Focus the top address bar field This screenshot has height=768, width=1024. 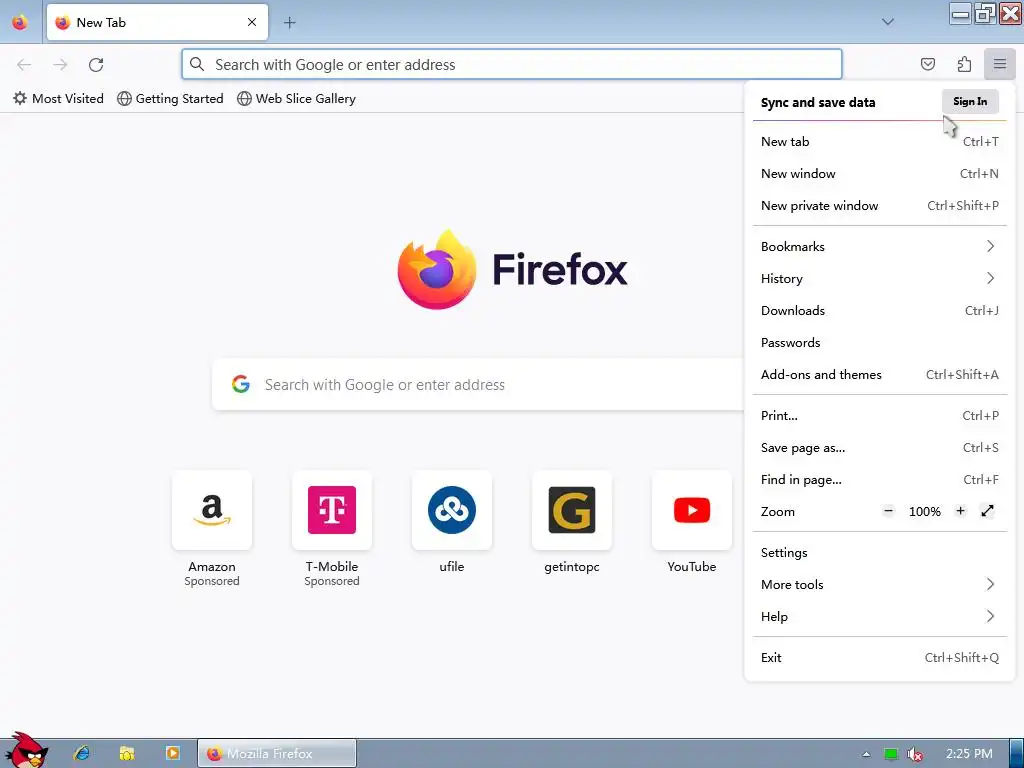pyautogui.click(x=512, y=64)
